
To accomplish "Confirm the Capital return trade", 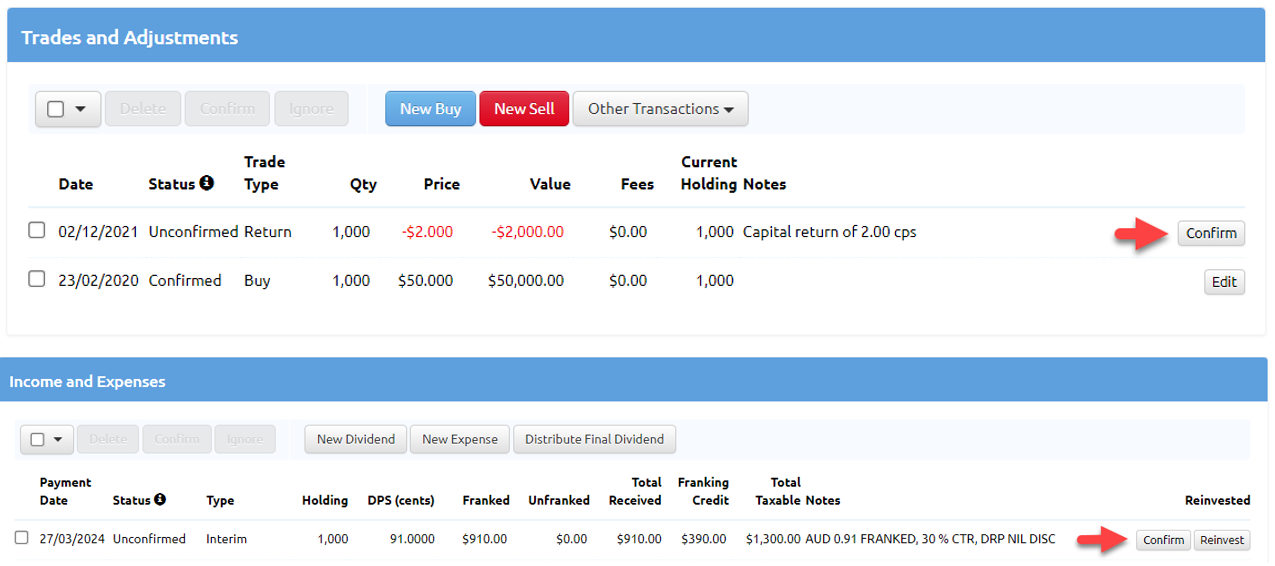I will tap(1210, 233).
